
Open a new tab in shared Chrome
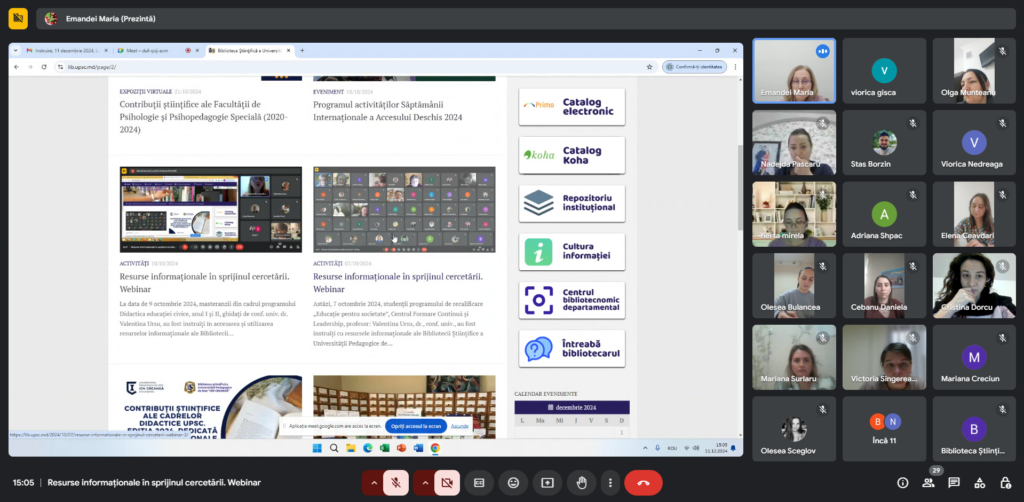(x=302, y=50)
